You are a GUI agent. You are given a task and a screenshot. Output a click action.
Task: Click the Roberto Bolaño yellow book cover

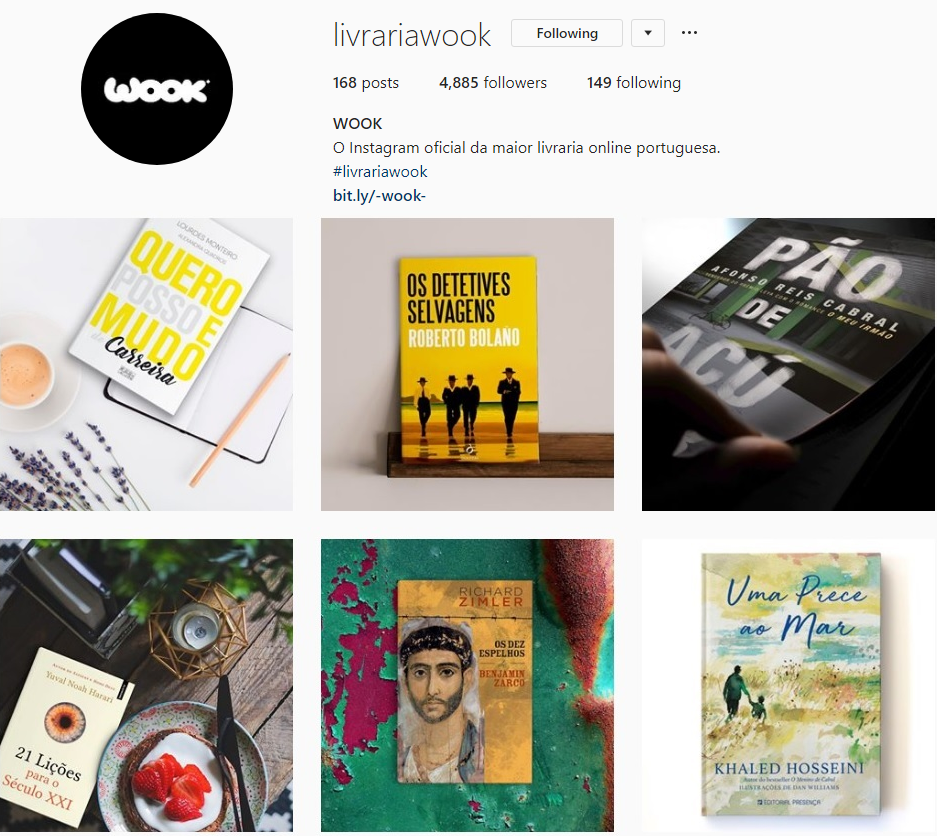pyautogui.click(x=468, y=361)
